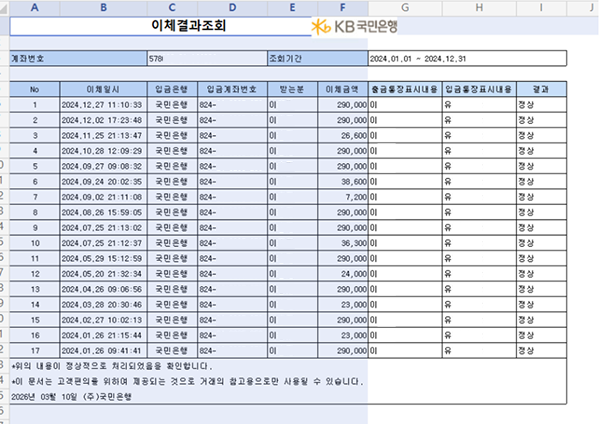This screenshot has height=425, width=600.
Task: Click the No cell with value 9
Action: click(x=34, y=228)
